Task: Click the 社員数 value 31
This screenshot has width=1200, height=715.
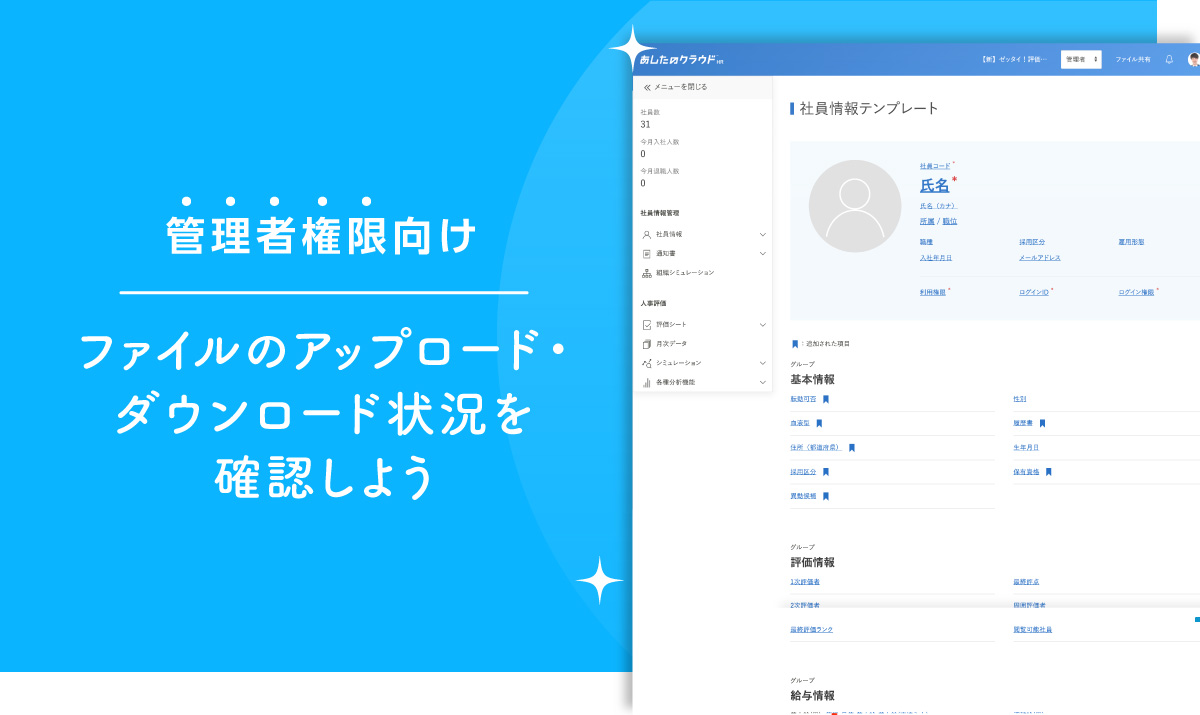Action: pyautogui.click(x=645, y=125)
